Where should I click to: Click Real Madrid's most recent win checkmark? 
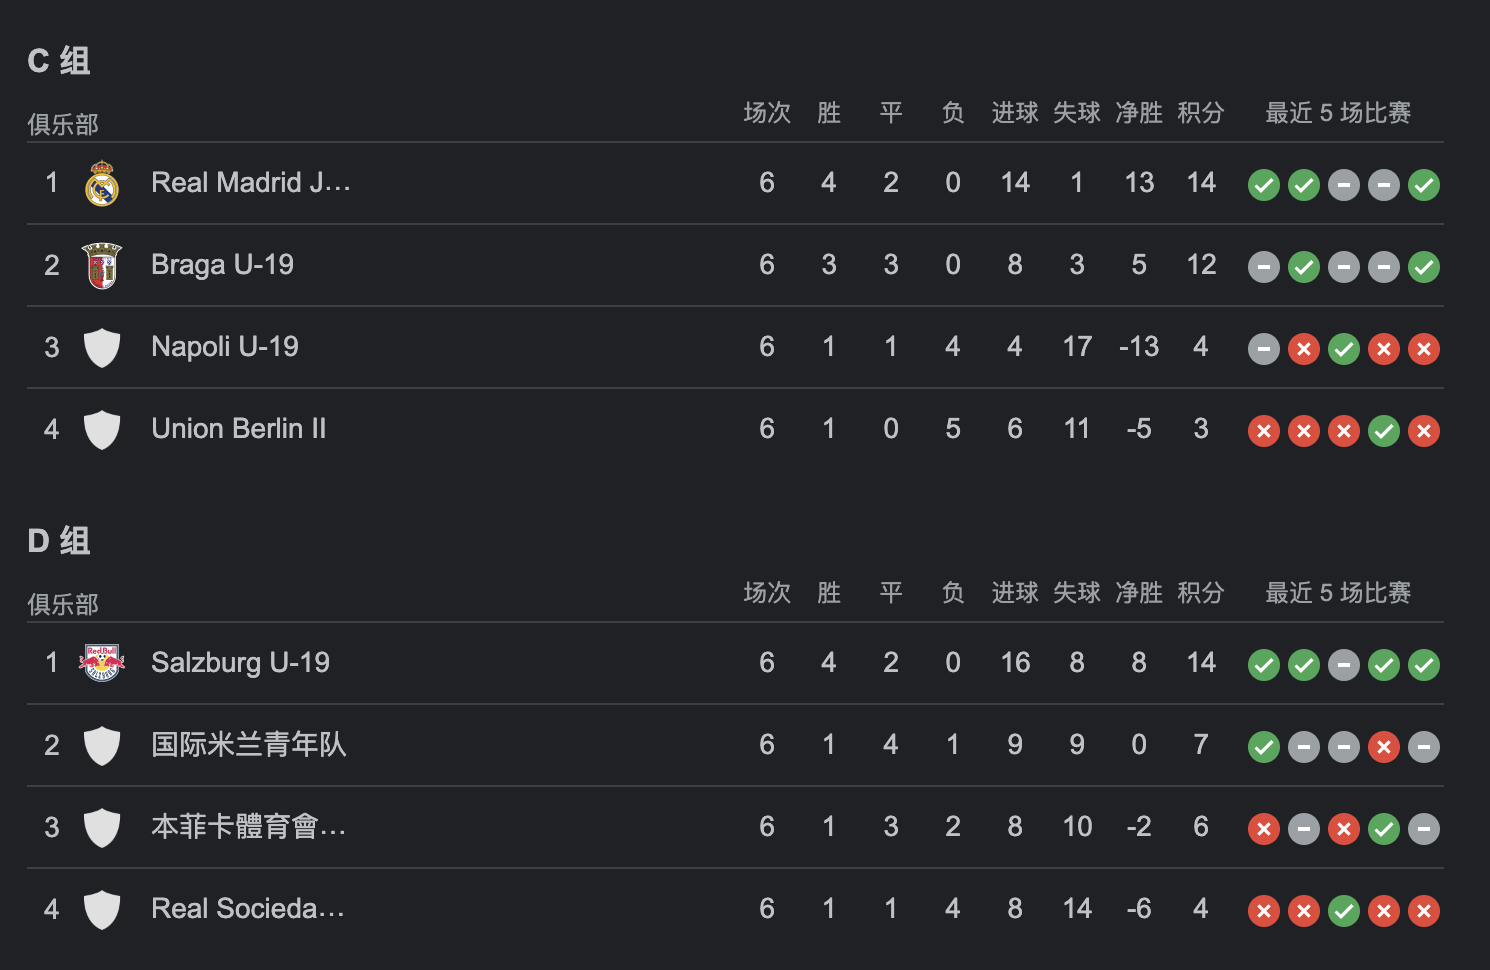click(1424, 185)
